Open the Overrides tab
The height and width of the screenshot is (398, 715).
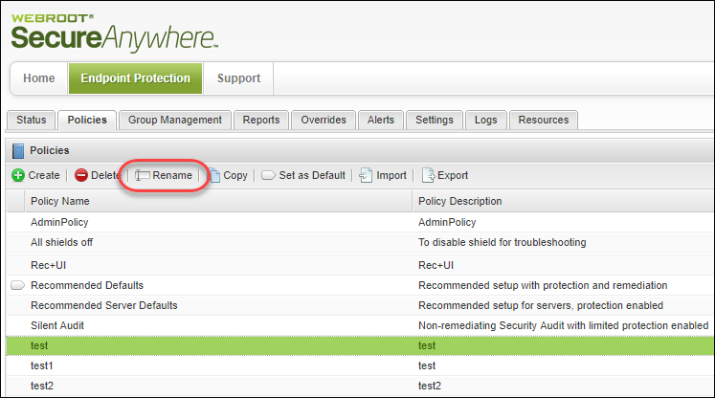click(323, 120)
